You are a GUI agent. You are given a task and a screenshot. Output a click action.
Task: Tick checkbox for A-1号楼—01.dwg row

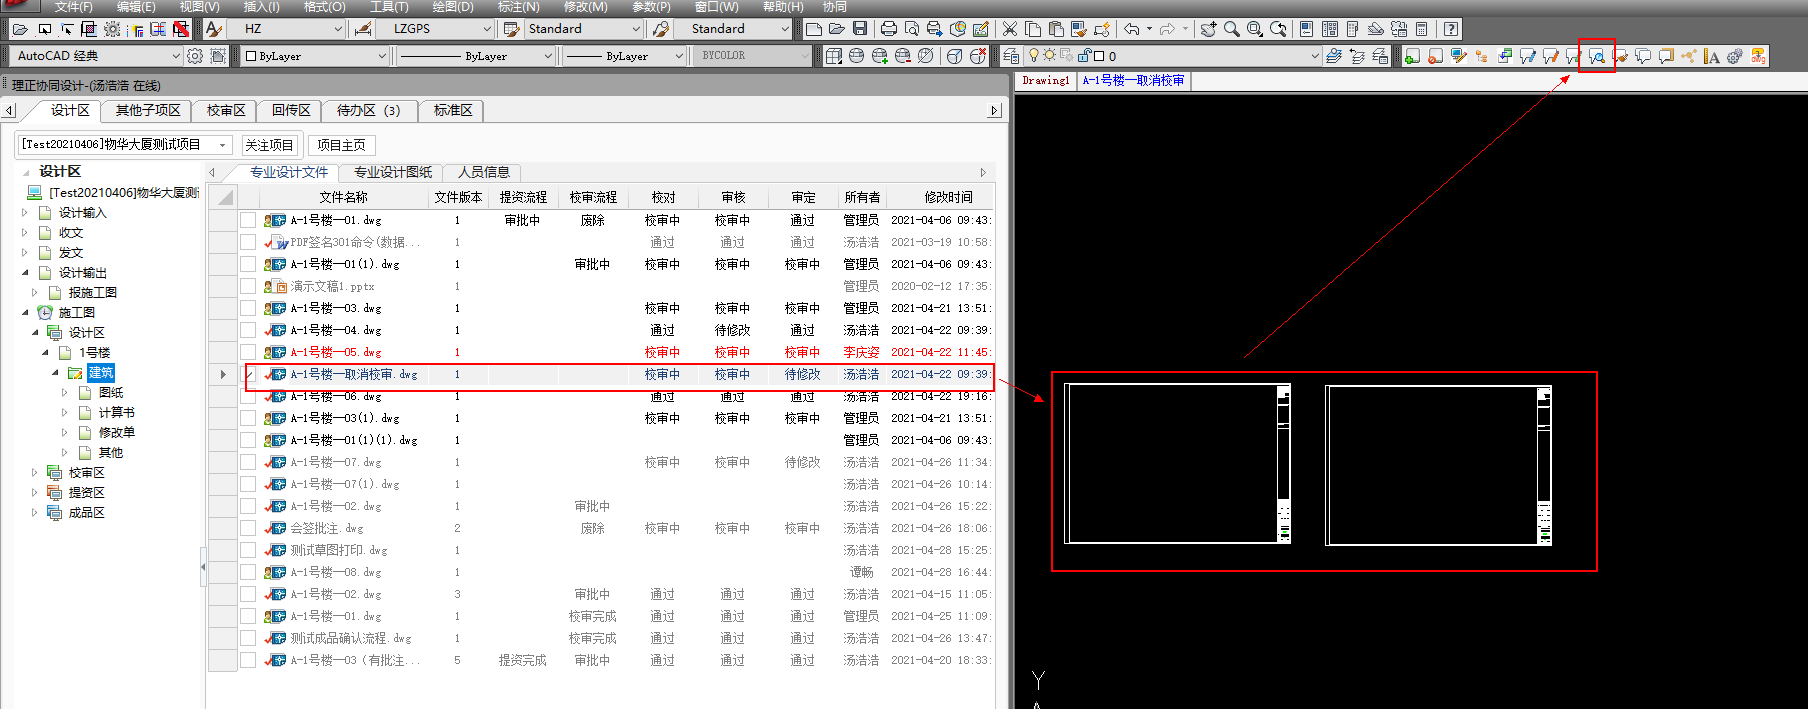pyautogui.click(x=247, y=220)
